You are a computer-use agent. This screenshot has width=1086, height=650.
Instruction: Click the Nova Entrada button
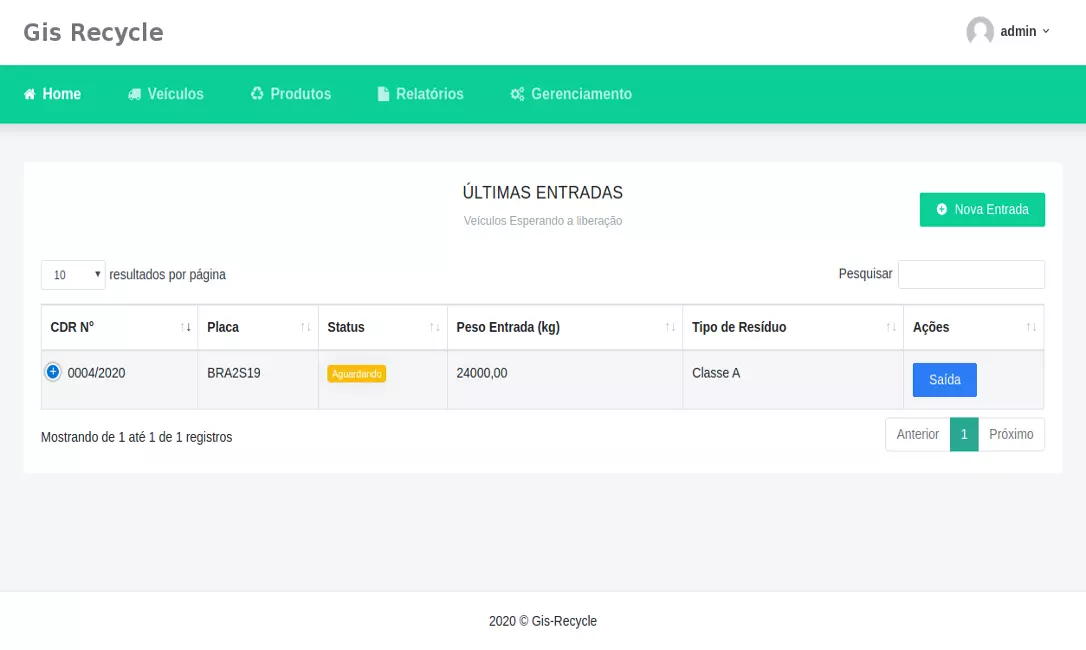tap(982, 210)
